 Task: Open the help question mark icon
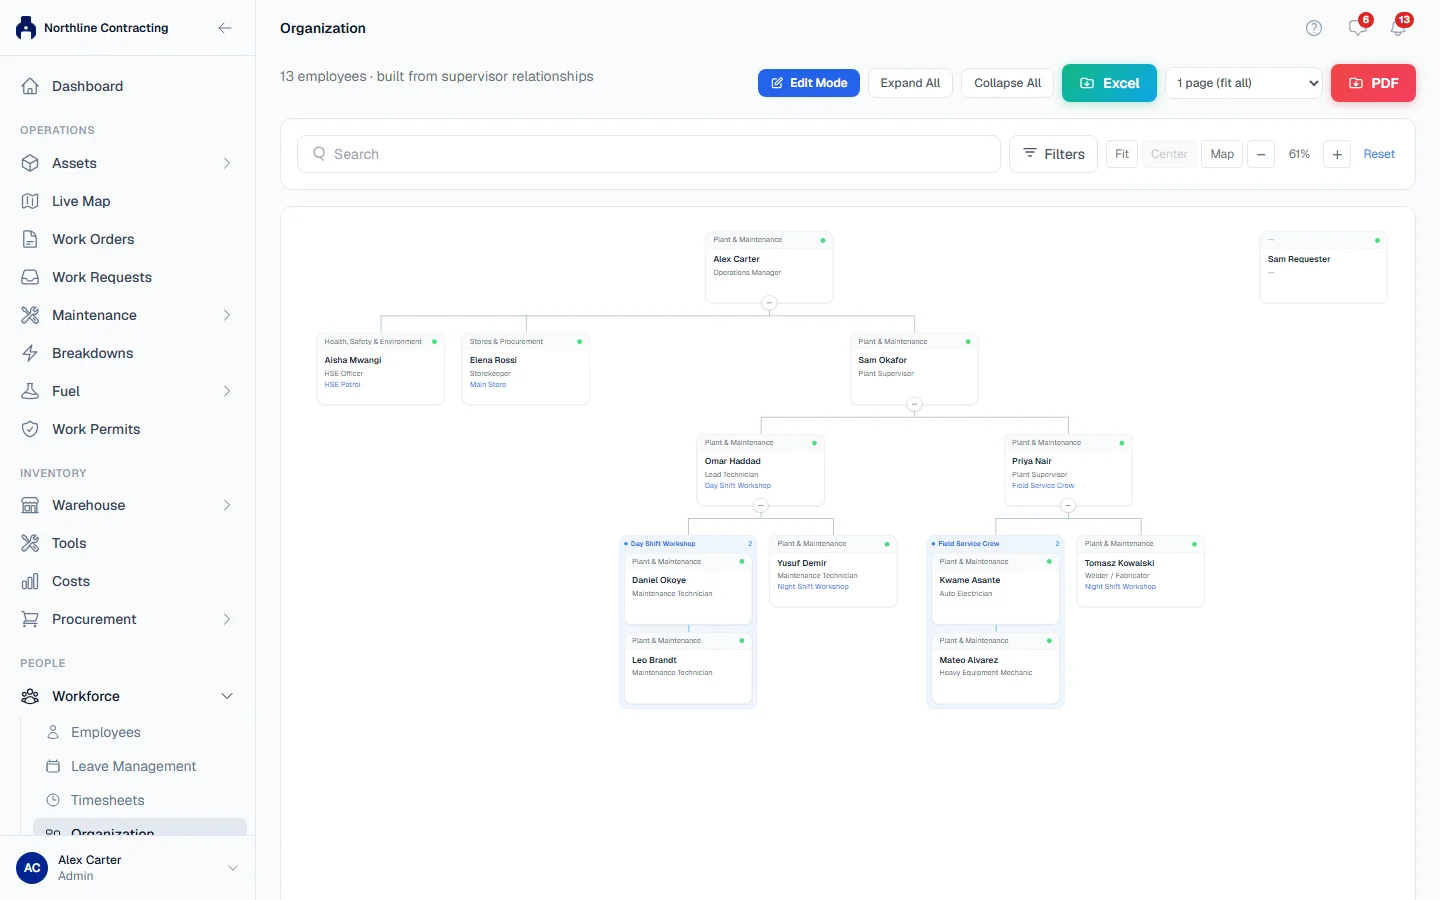click(x=1314, y=28)
